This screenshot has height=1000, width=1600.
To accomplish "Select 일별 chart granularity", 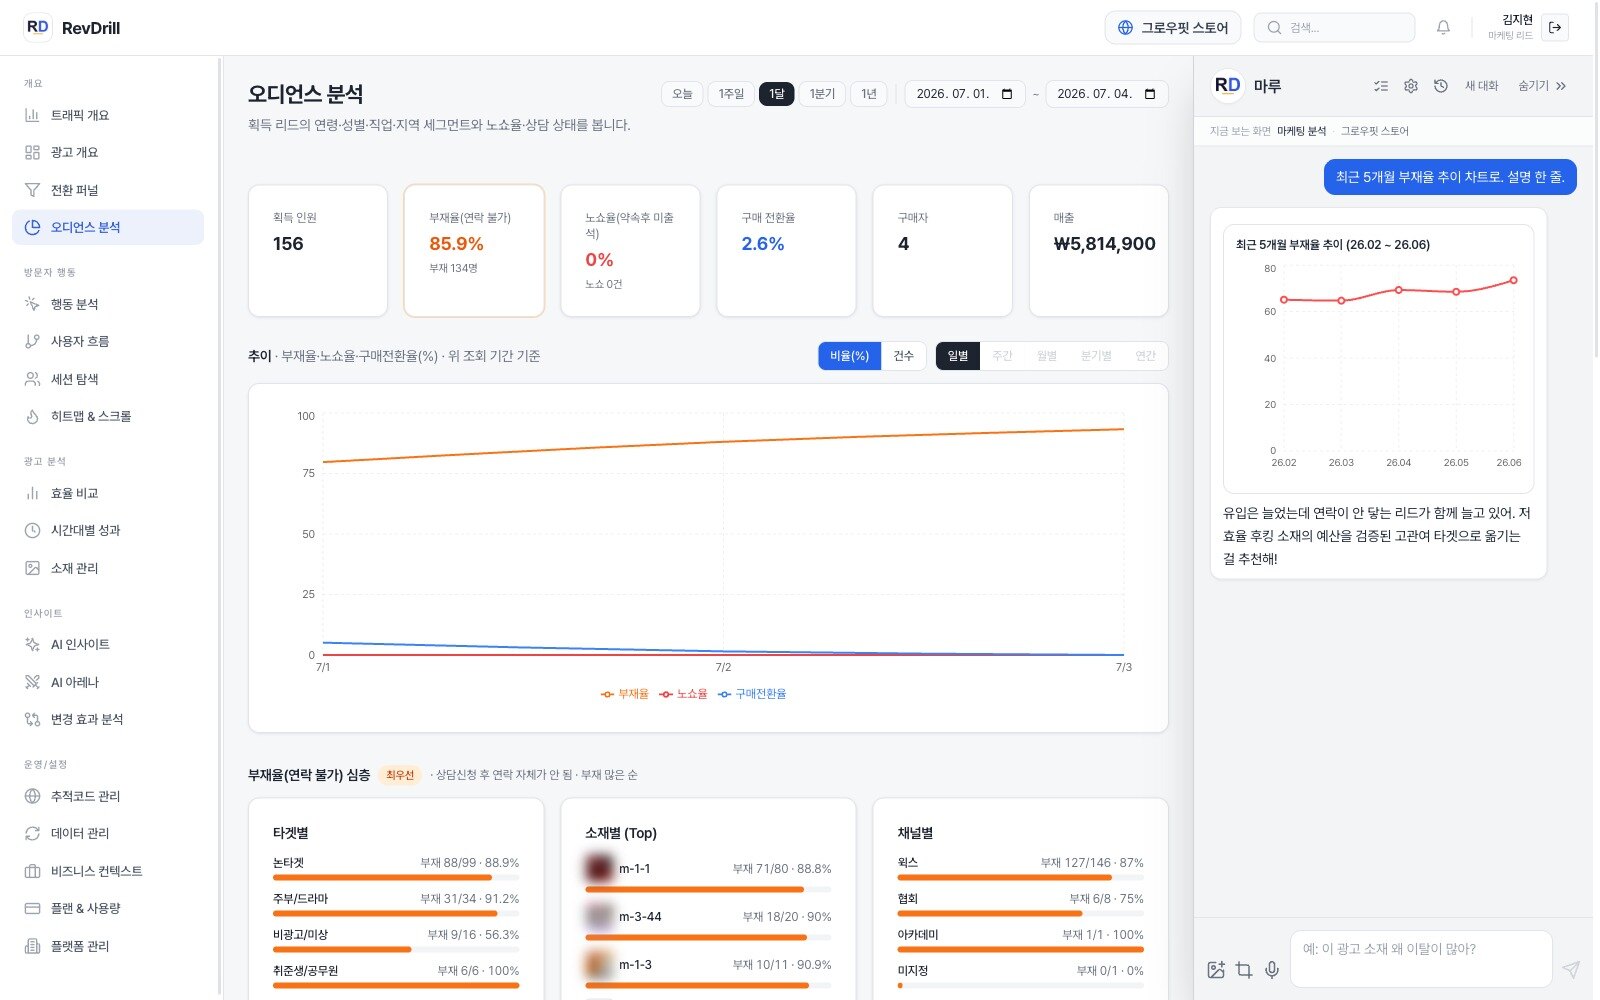I will click(x=957, y=356).
